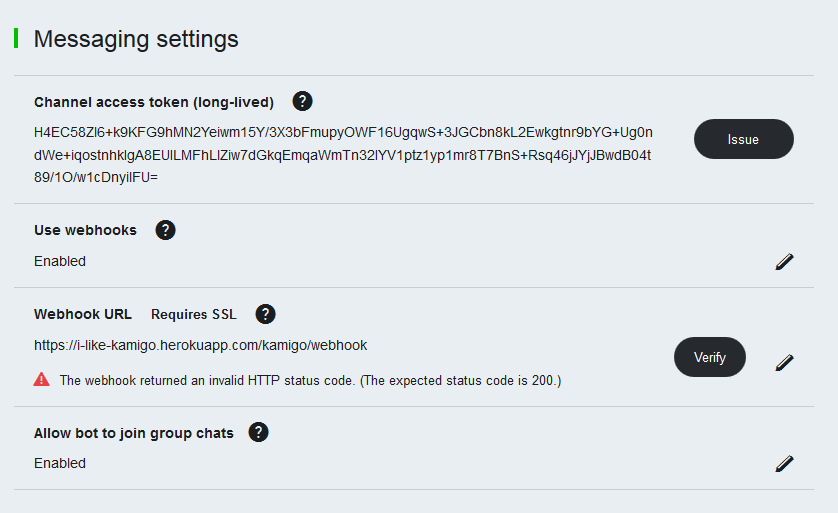Edit the group chats setting with pencil icon
This screenshot has width=838, height=513.
(784, 463)
